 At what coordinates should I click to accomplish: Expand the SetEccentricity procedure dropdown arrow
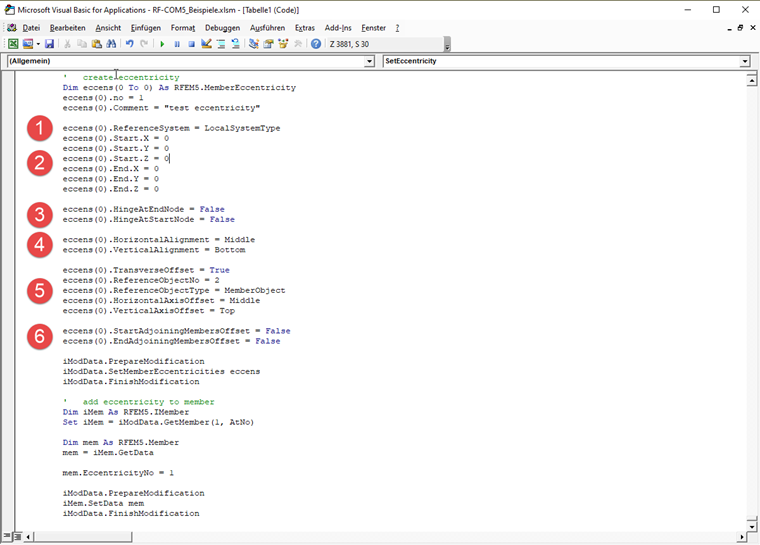pyautogui.click(x=745, y=61)
